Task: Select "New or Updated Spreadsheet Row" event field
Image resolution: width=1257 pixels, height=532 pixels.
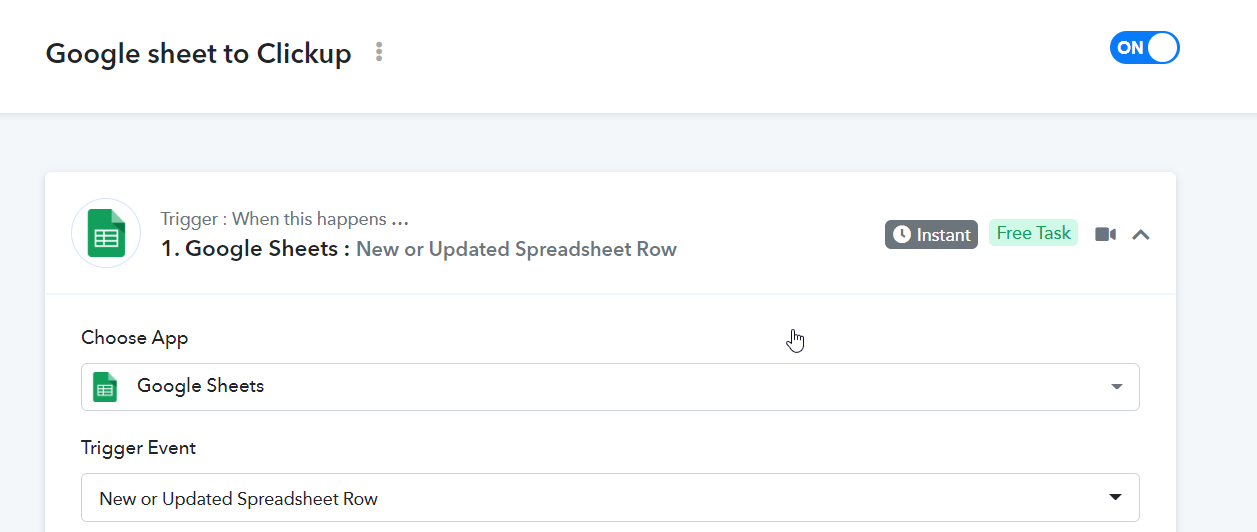Action: tap(610, 498)
